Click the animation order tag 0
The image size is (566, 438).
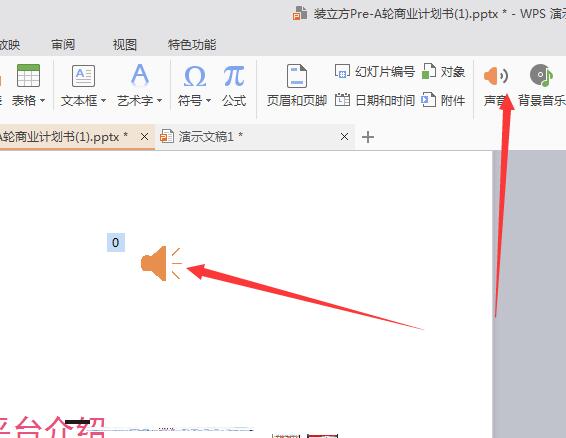tap(116, 242)
